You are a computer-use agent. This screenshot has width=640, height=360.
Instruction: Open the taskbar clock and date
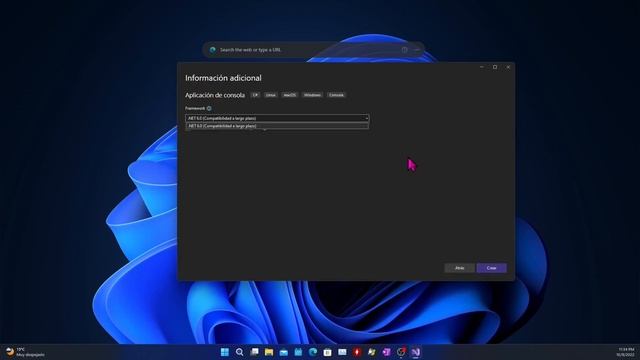(x=626, y=352)
